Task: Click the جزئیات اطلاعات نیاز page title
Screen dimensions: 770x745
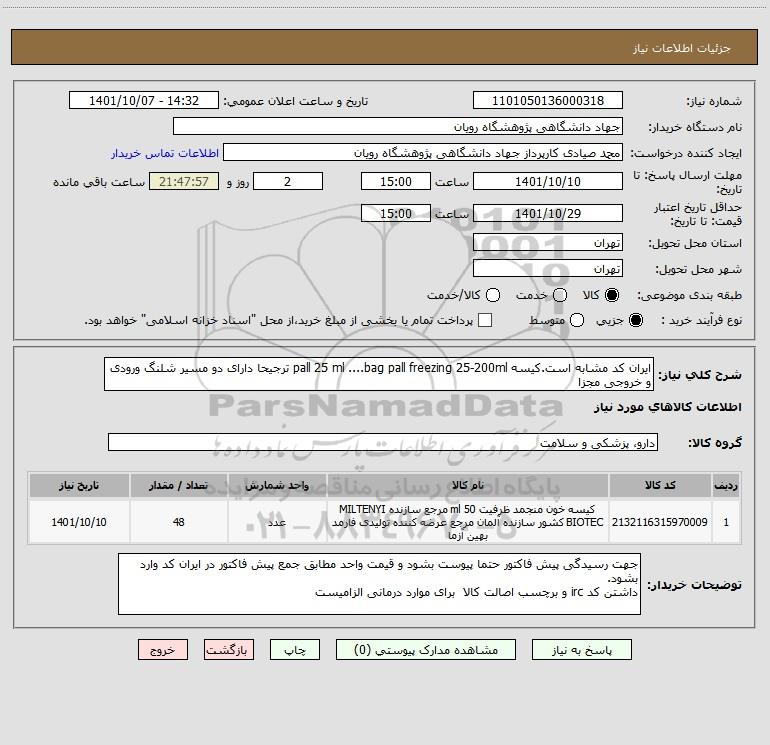Action: 682,48
